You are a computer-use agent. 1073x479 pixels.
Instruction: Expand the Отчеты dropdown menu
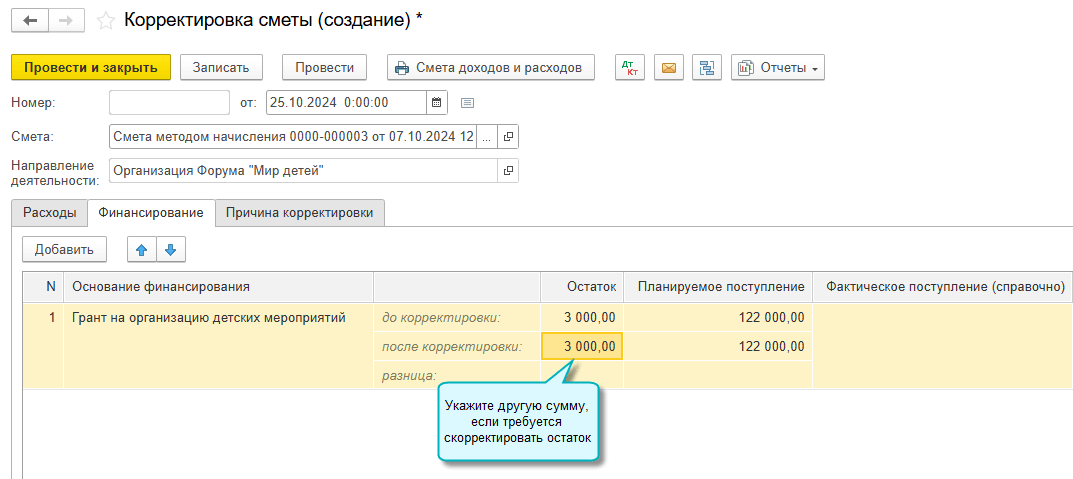pyautogui.click(x=777, y=68)
